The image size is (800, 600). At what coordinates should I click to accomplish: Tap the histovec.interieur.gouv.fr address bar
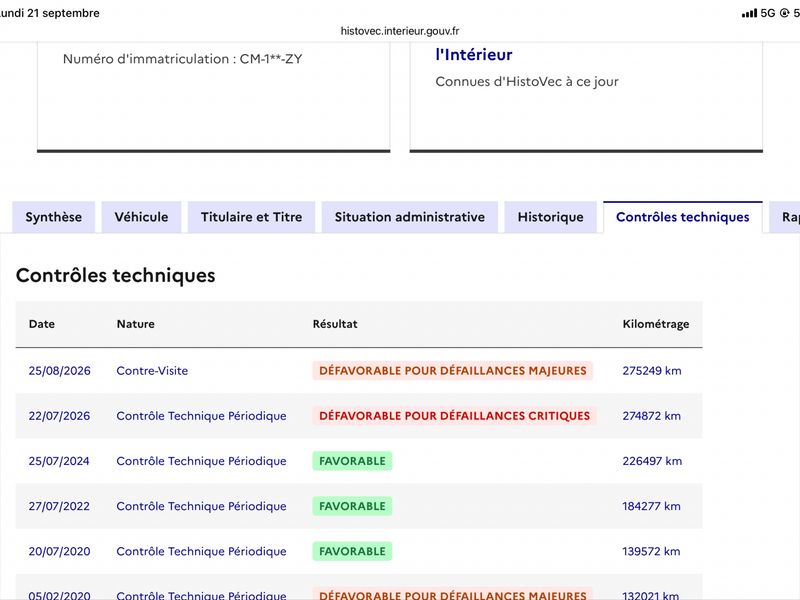click(x=400, y=31)
